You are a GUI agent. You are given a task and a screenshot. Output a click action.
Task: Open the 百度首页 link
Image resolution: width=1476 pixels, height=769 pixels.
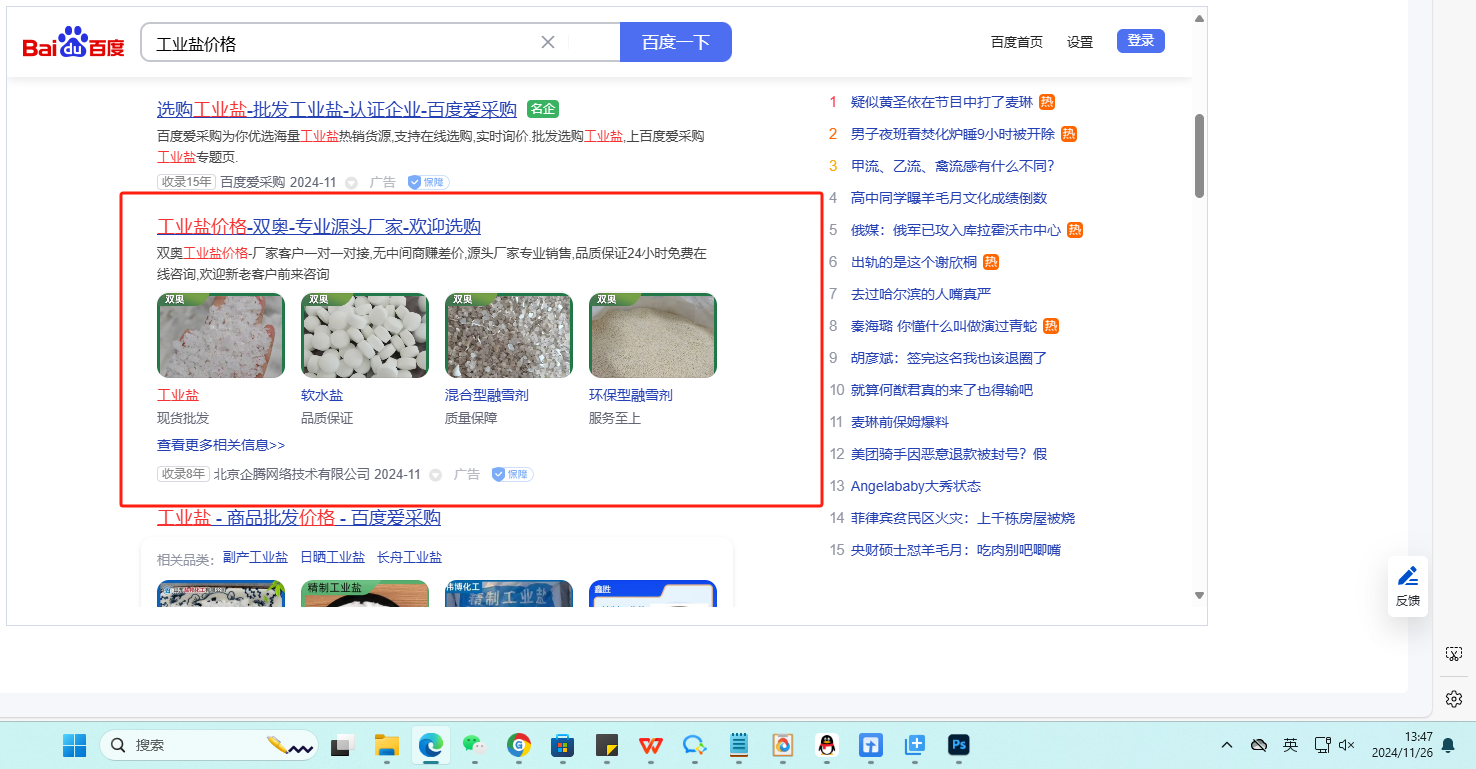(1017, 42)
